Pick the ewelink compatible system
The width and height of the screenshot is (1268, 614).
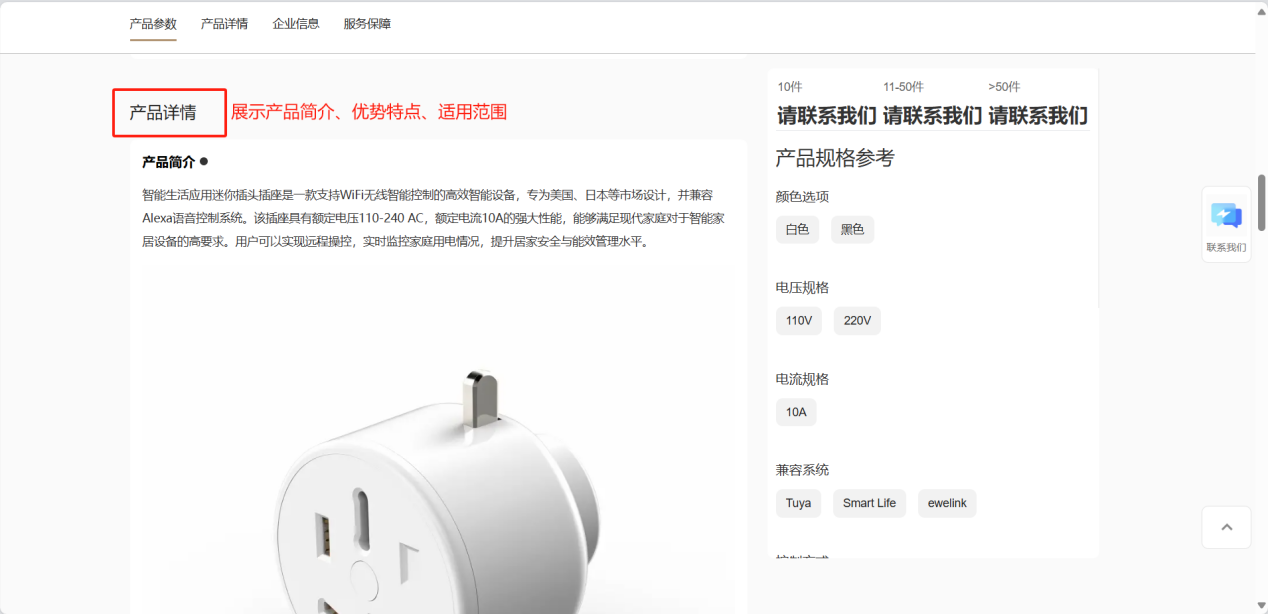[x=947, y=503]
